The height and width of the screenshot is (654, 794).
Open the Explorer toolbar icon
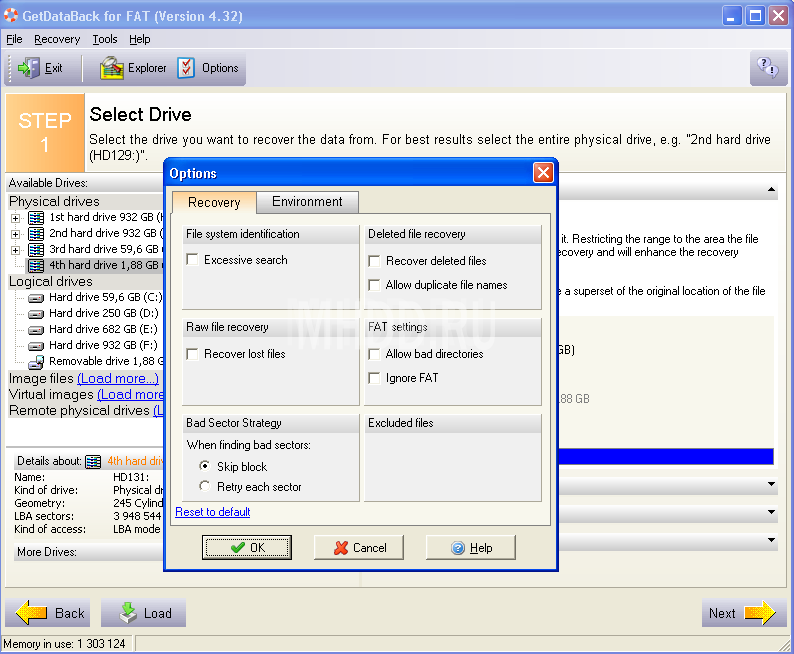(111, 68)
